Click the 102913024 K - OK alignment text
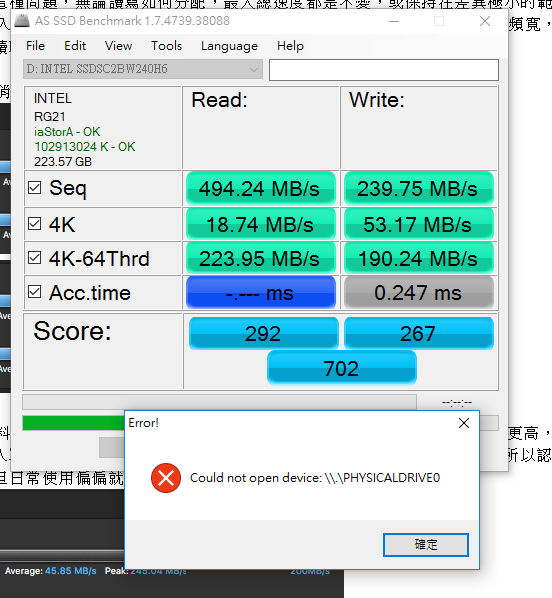 85,147
